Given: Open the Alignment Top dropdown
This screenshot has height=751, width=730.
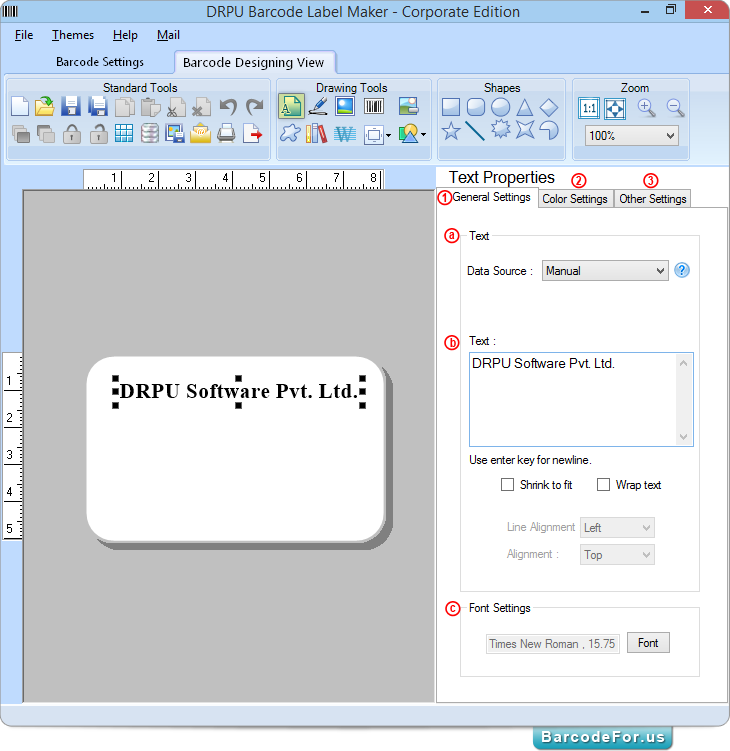Looking at the screenshot, I should point(617,555).
